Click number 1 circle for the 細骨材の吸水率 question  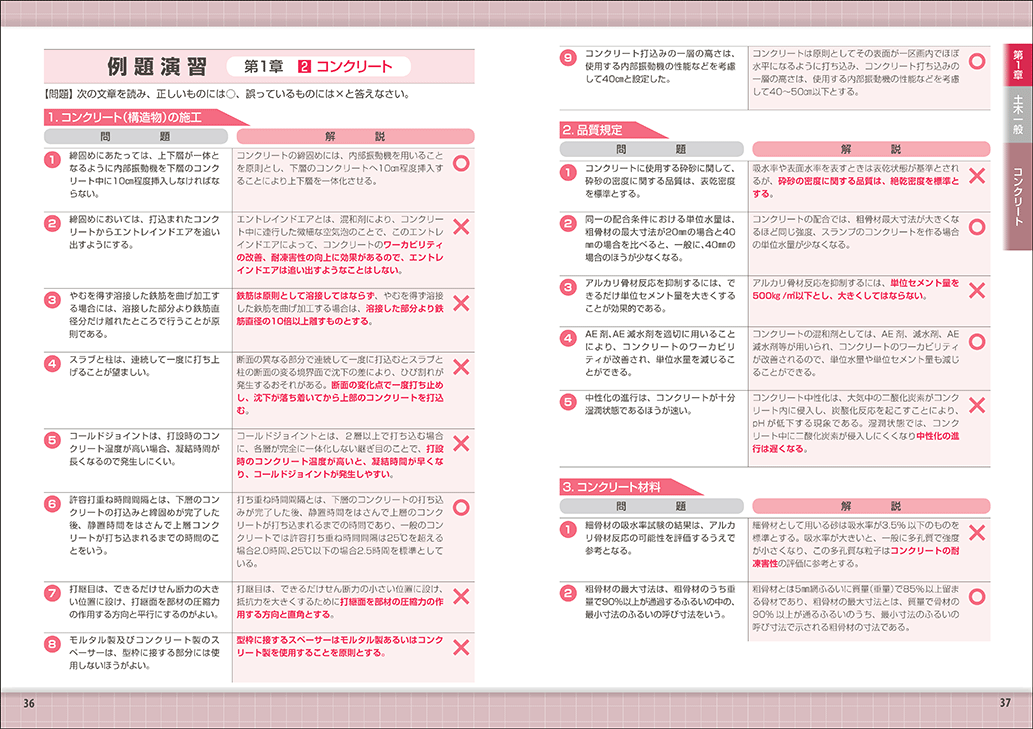pos(568,529)
